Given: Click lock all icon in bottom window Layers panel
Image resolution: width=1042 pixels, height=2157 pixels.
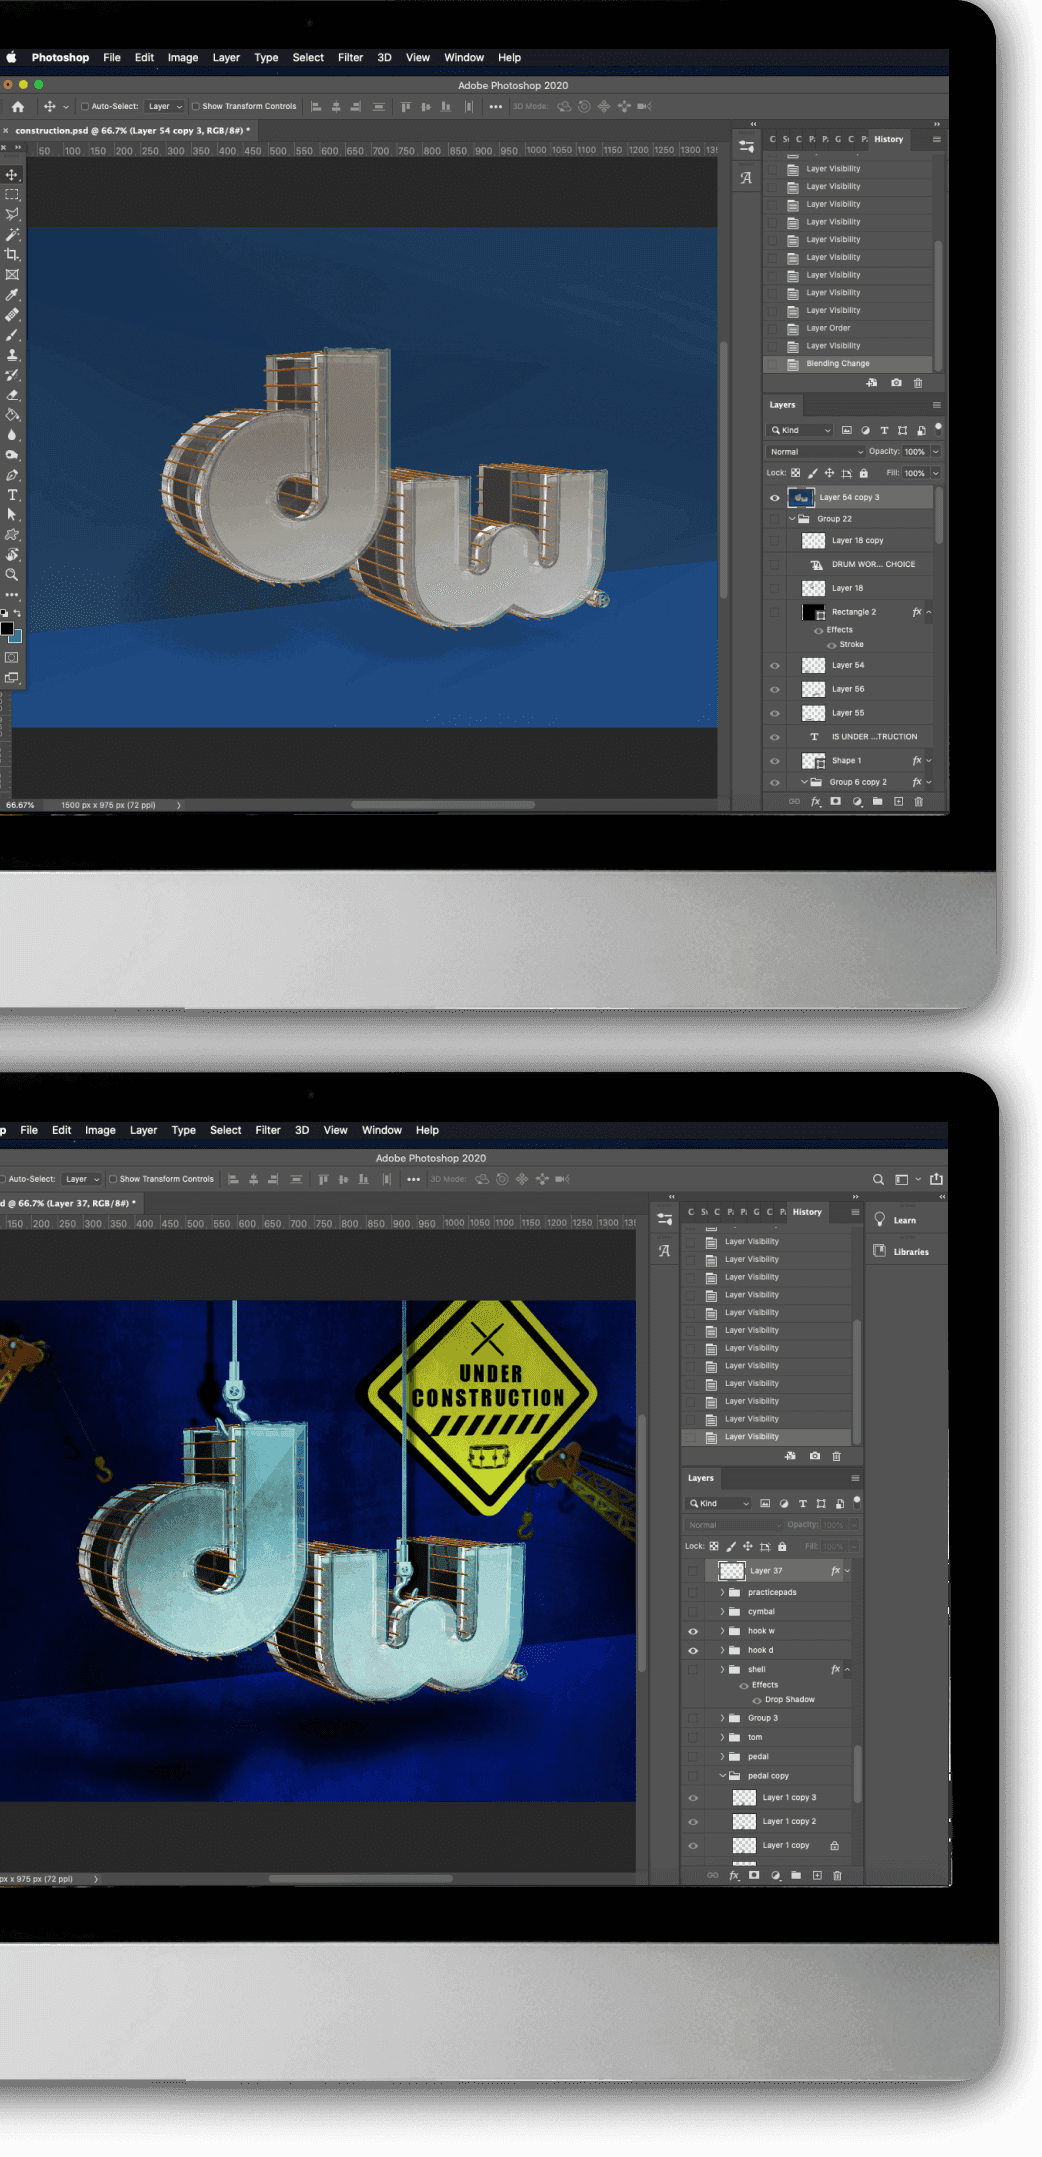Looking at the screenshot, I should point(782,1546).
